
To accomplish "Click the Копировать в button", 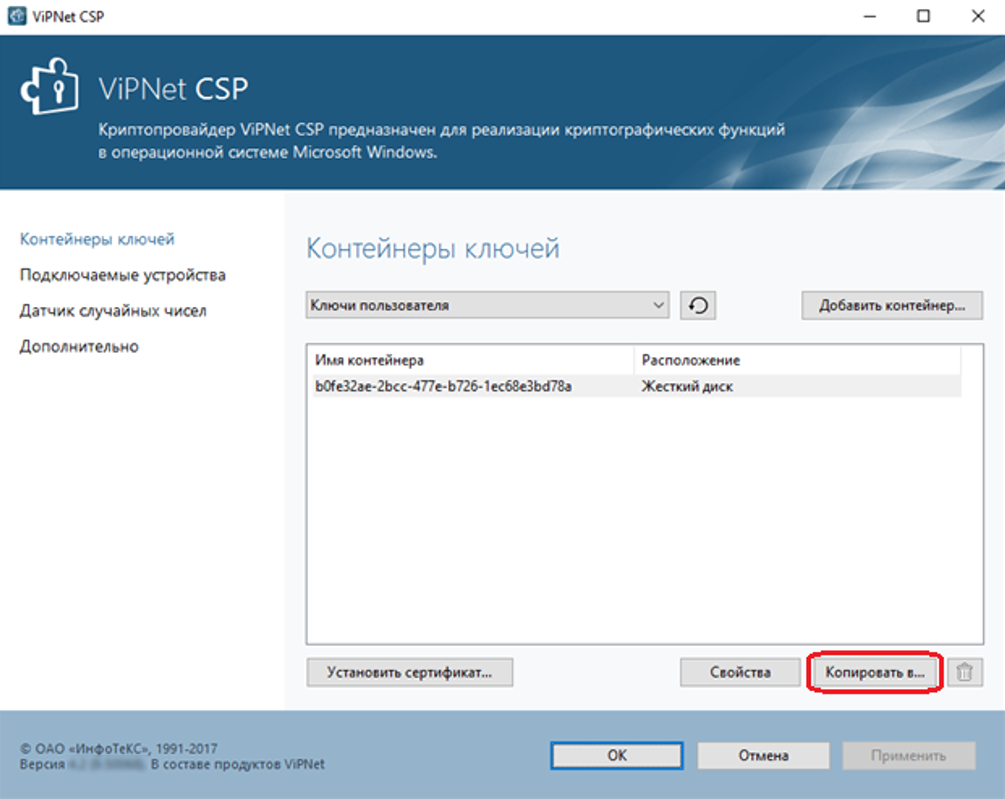I will pyautogui.click(x=875, y=673).
